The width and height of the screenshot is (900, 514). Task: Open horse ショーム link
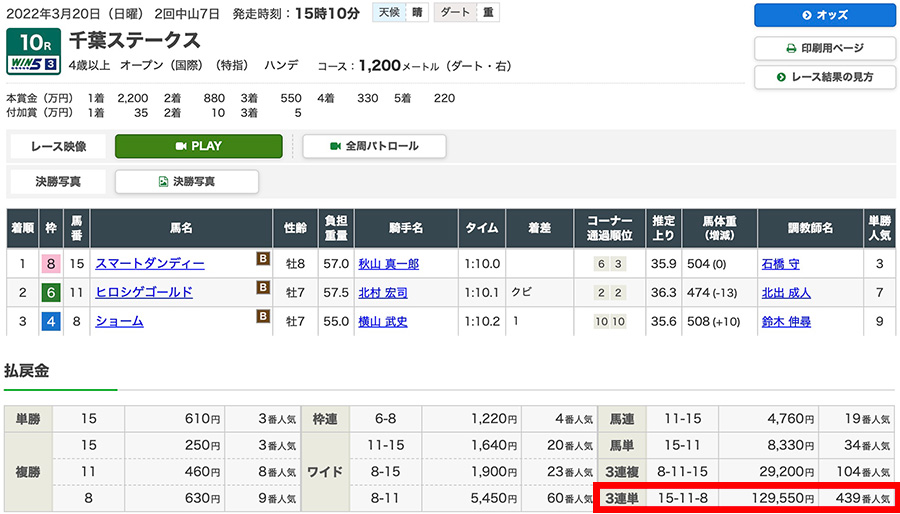tap(119, 322)
